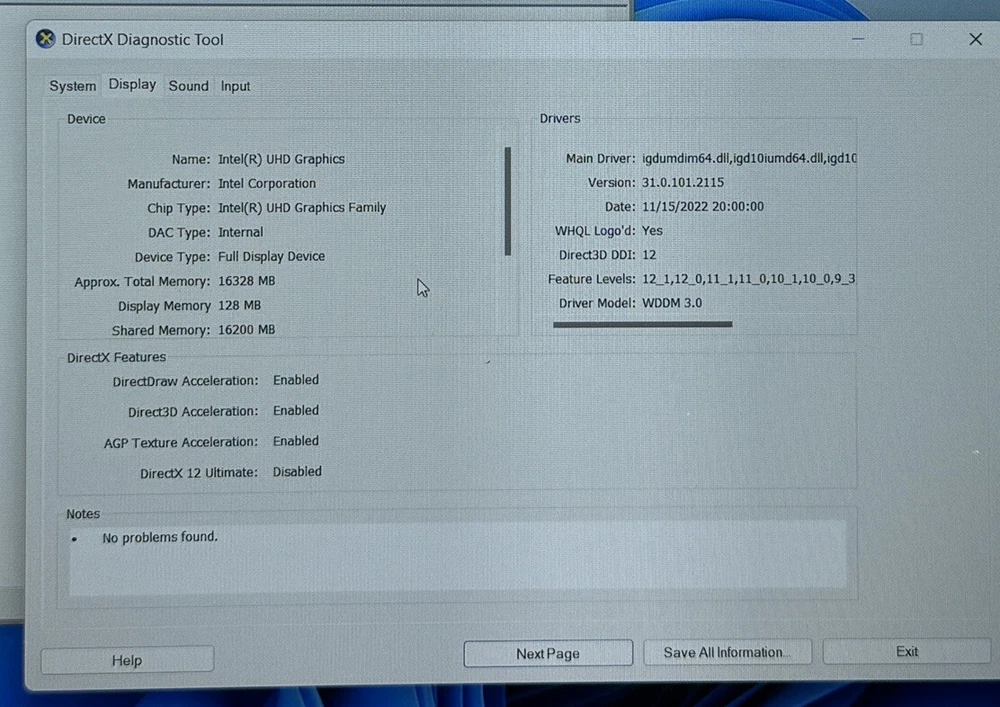This screenshot has height=707, width=1000.
Task: Minimize the DirectX Diagnostic Tool window
Action: click(858, 39)
